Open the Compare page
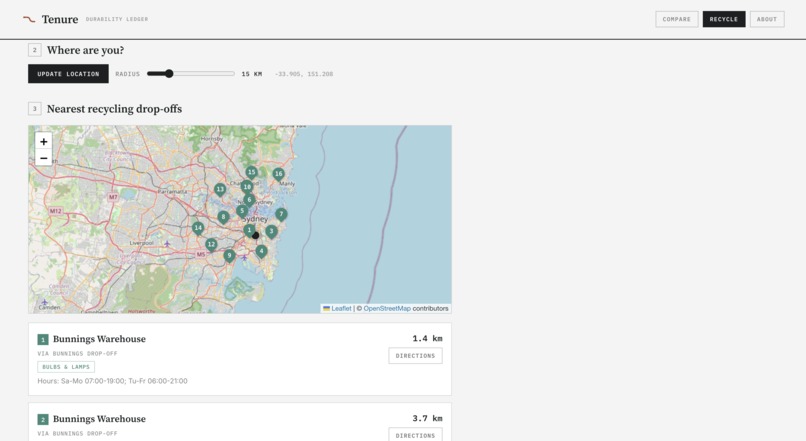The height and width of the screenshot is (441, 806). pos(676,19)
